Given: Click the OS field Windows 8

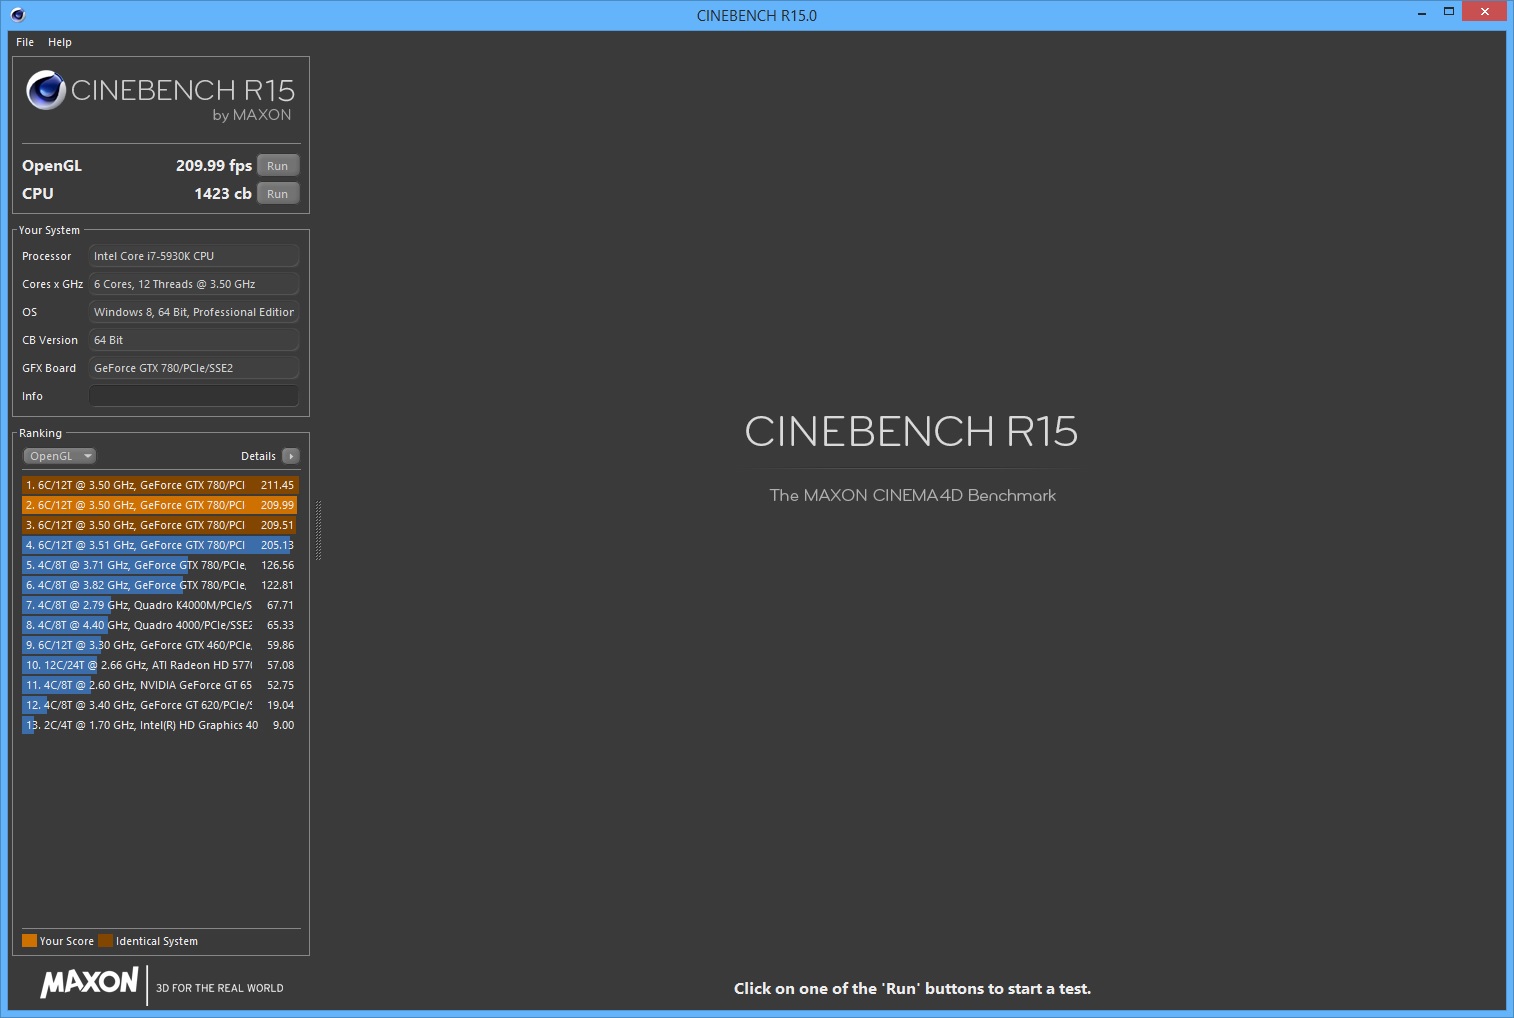Looking at the screenshot, I should (x=194, y=312).
